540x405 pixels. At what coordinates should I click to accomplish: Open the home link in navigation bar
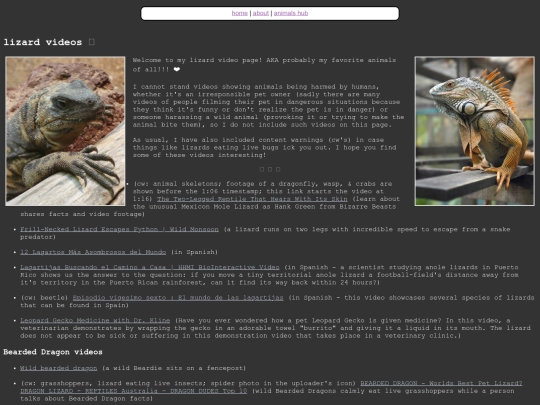(x=239, y=13)
